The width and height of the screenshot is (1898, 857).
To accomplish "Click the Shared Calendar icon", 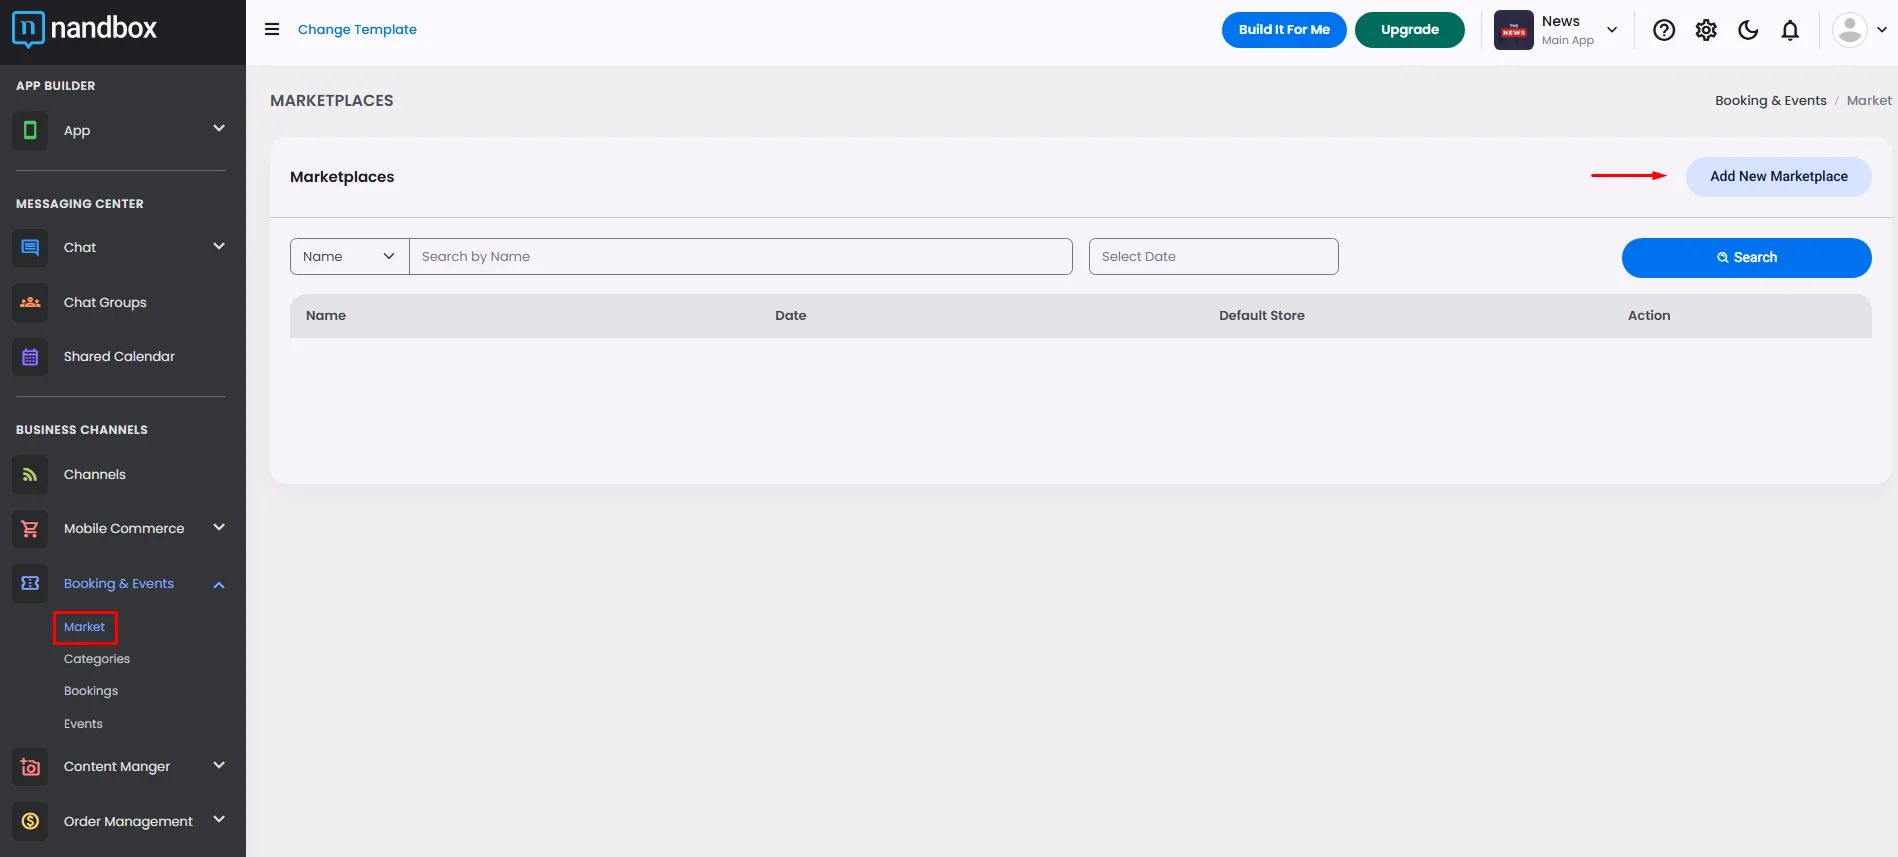I will point(30,357).
